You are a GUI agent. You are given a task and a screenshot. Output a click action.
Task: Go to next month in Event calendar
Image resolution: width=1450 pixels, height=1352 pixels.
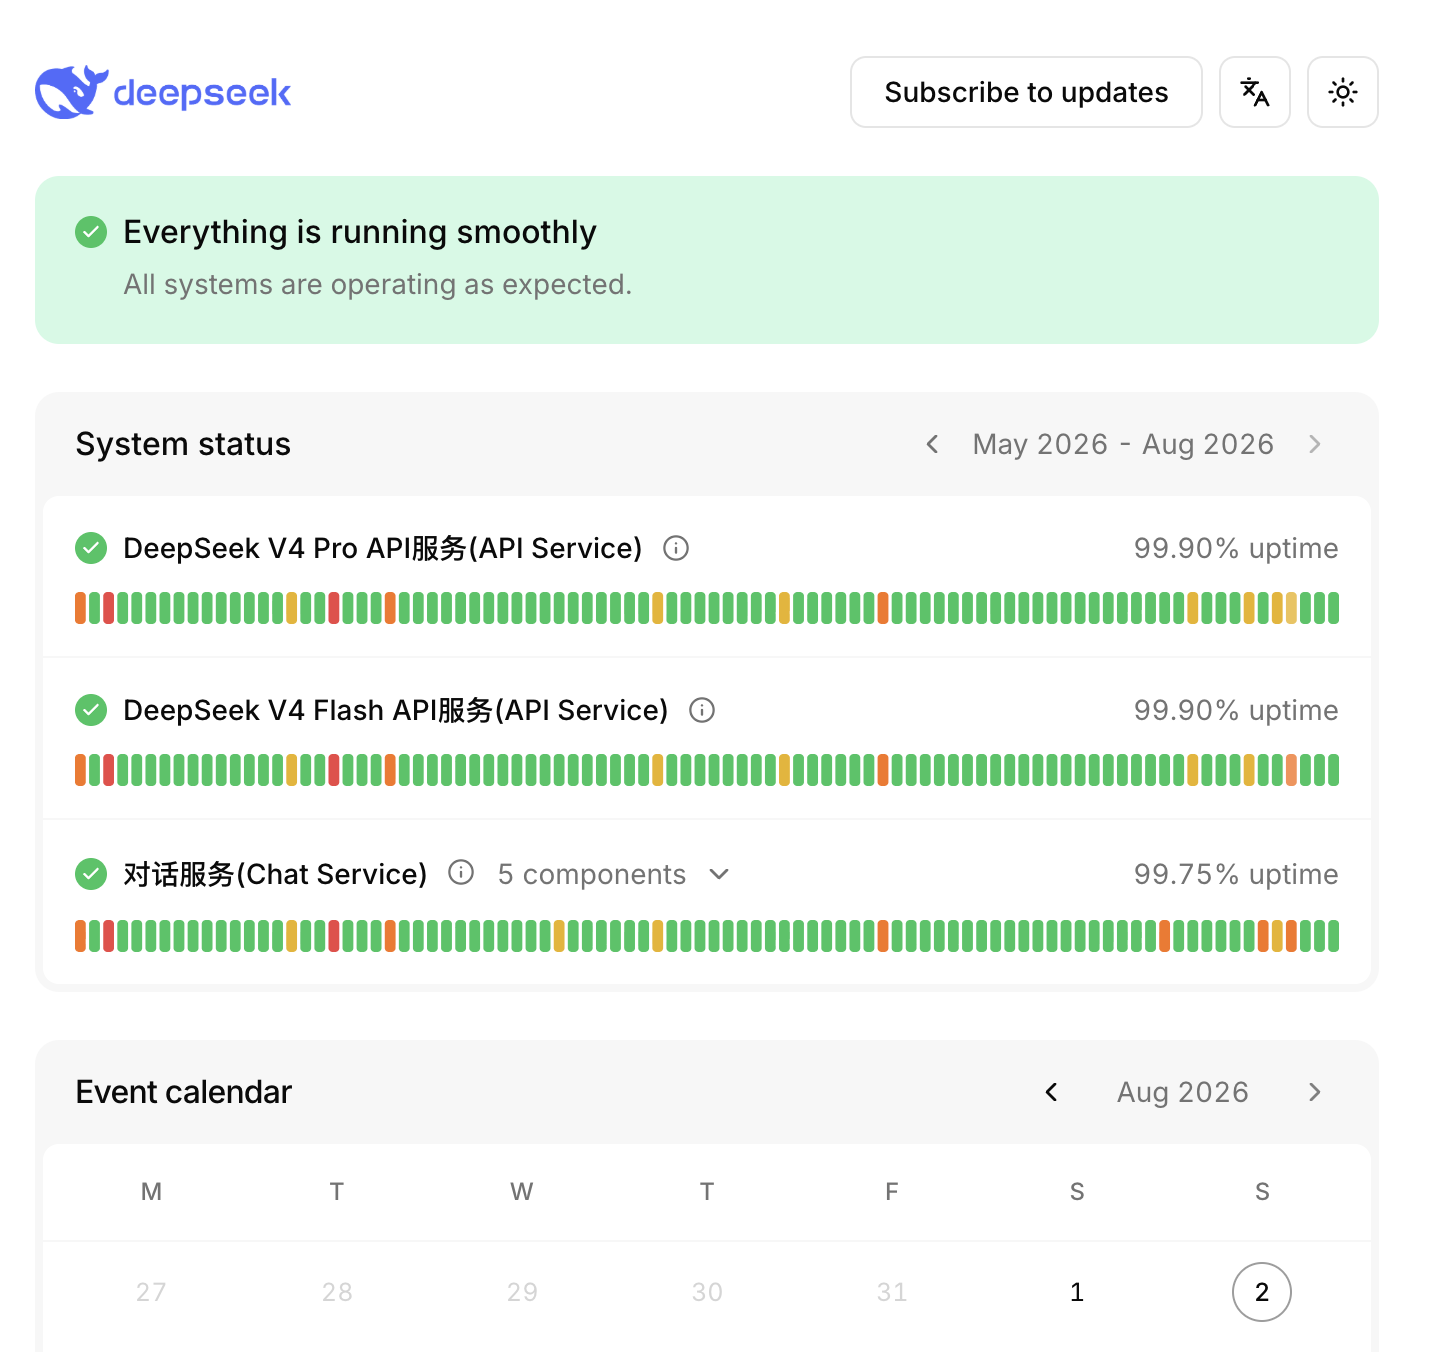(x=1315, y=1092)
